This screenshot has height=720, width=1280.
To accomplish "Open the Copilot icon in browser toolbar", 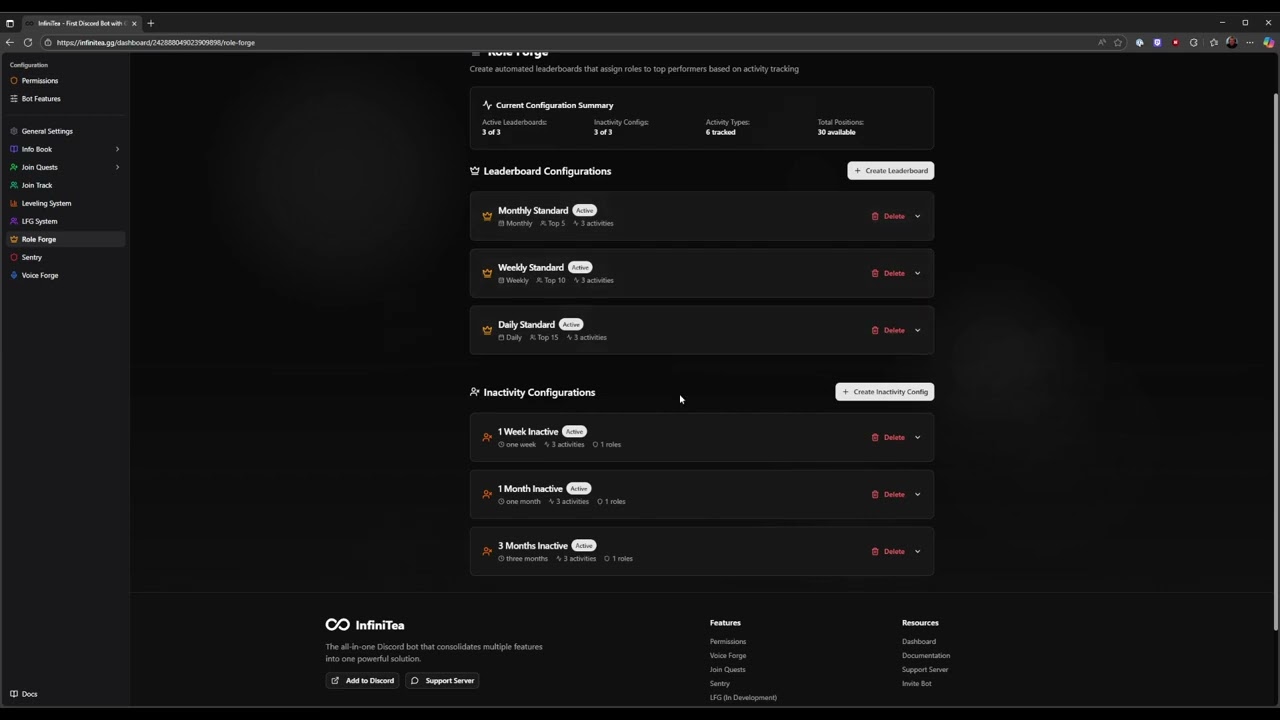I will pos(1268,43).
